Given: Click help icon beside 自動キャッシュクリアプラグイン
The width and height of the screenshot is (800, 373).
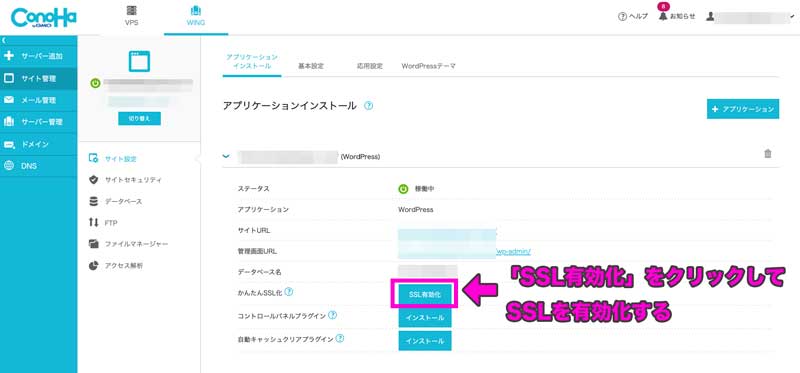Looking at the screenshot, I should (x=340, y=338).
